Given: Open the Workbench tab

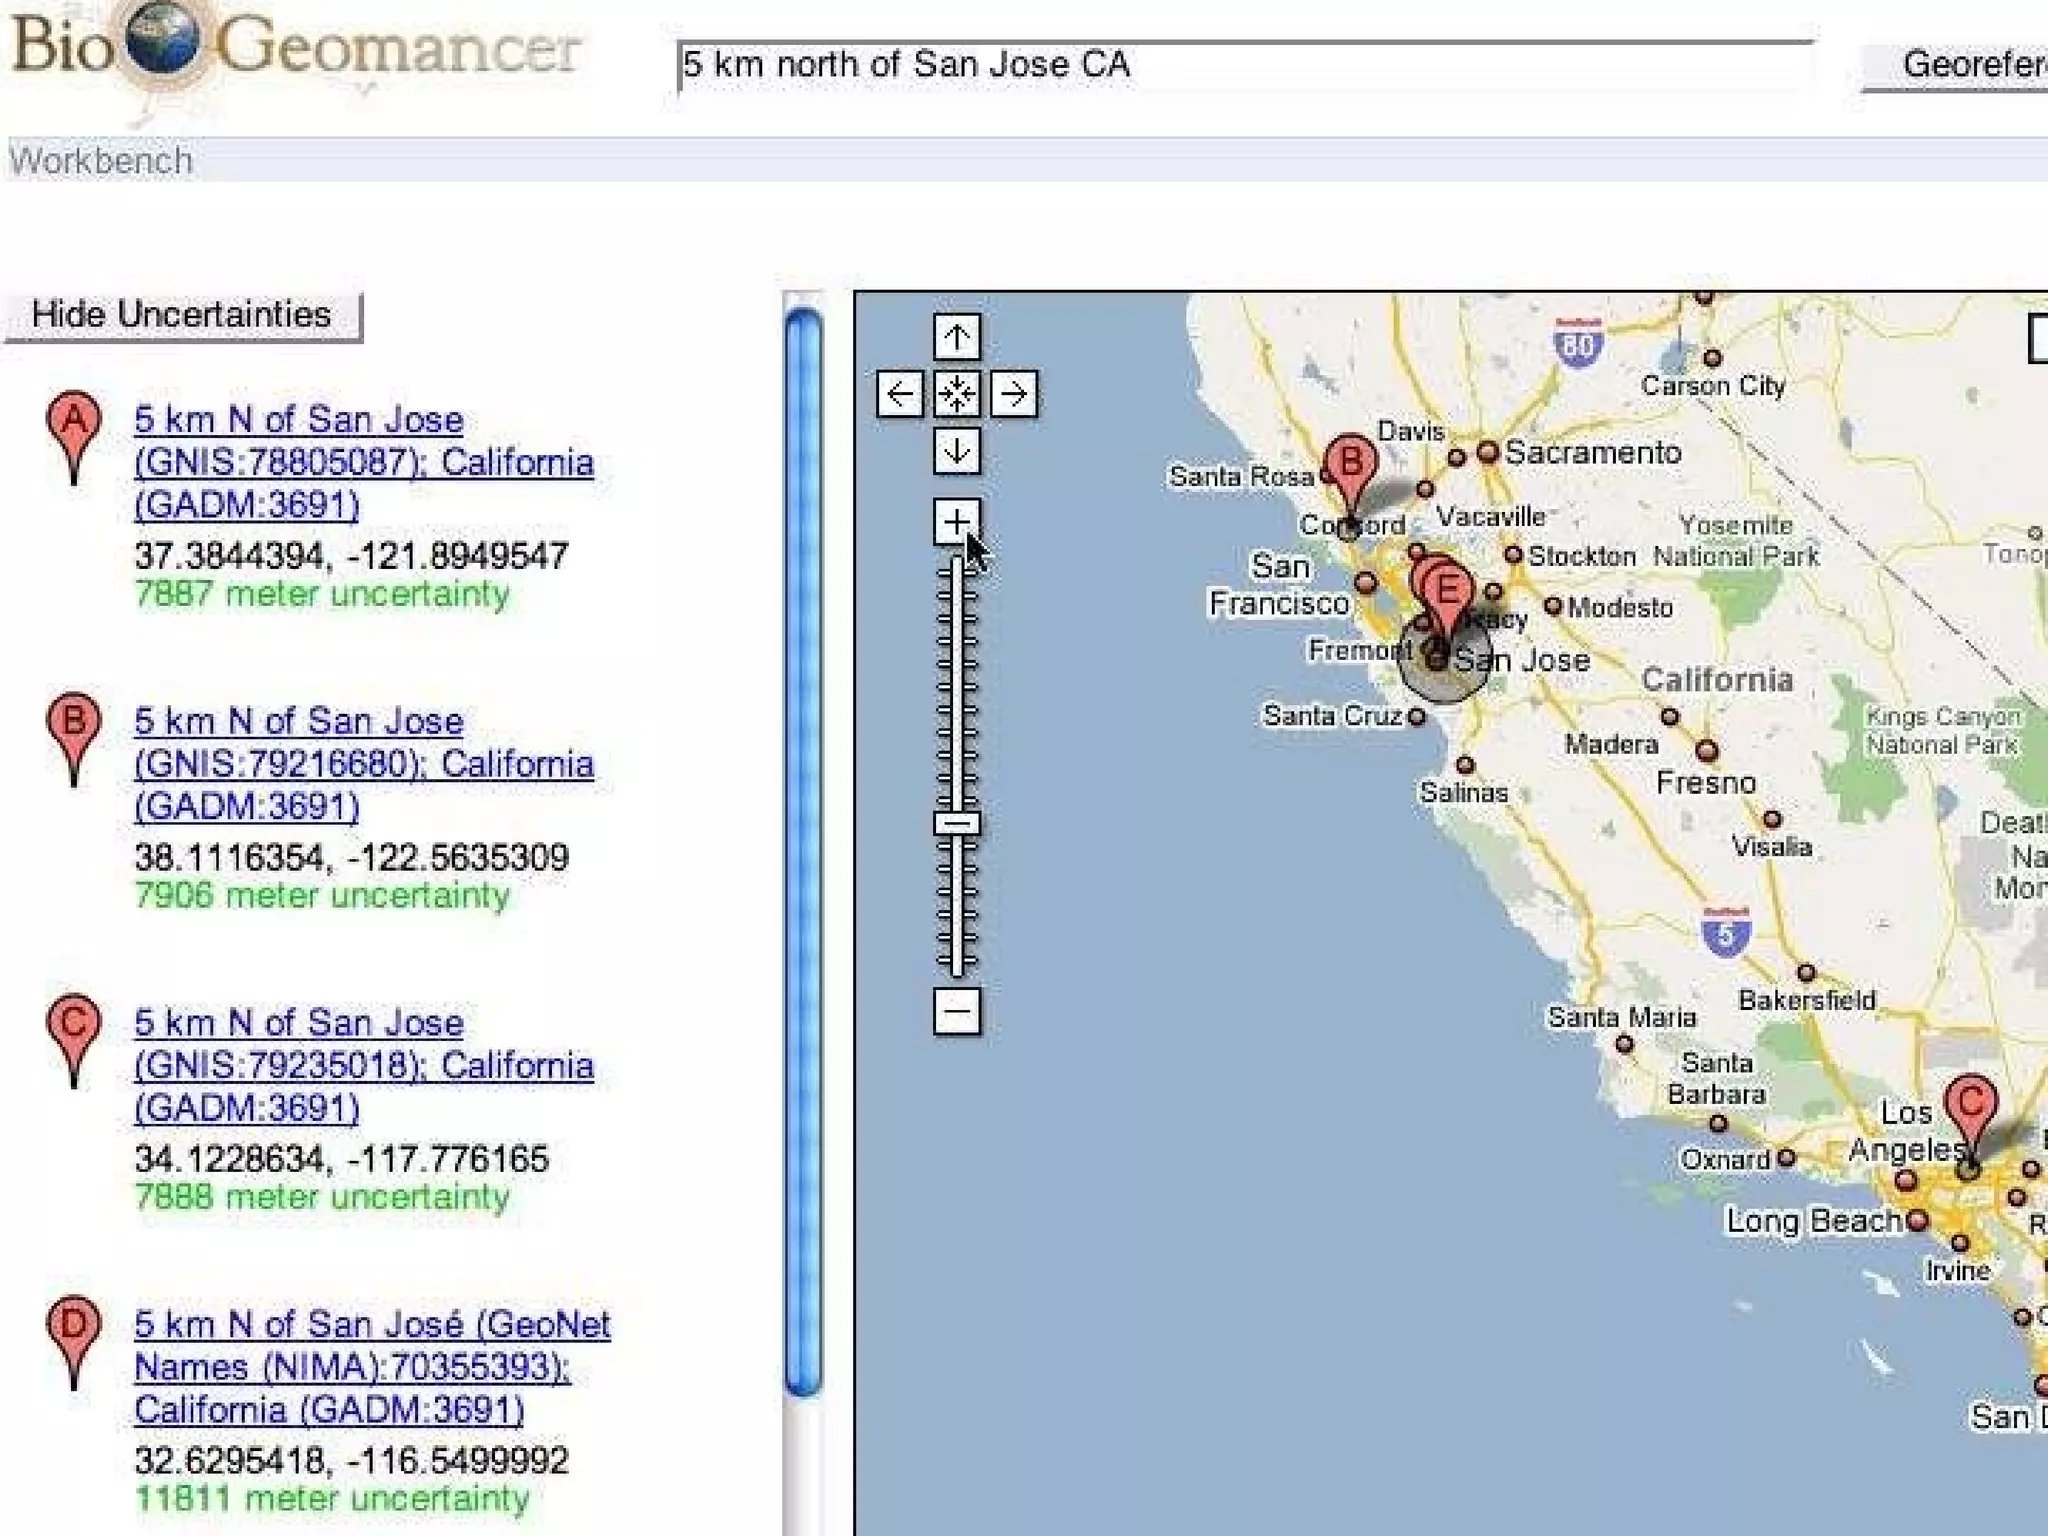Looking at the screenshot, I should pyautogui.click(x=100, y=161).
